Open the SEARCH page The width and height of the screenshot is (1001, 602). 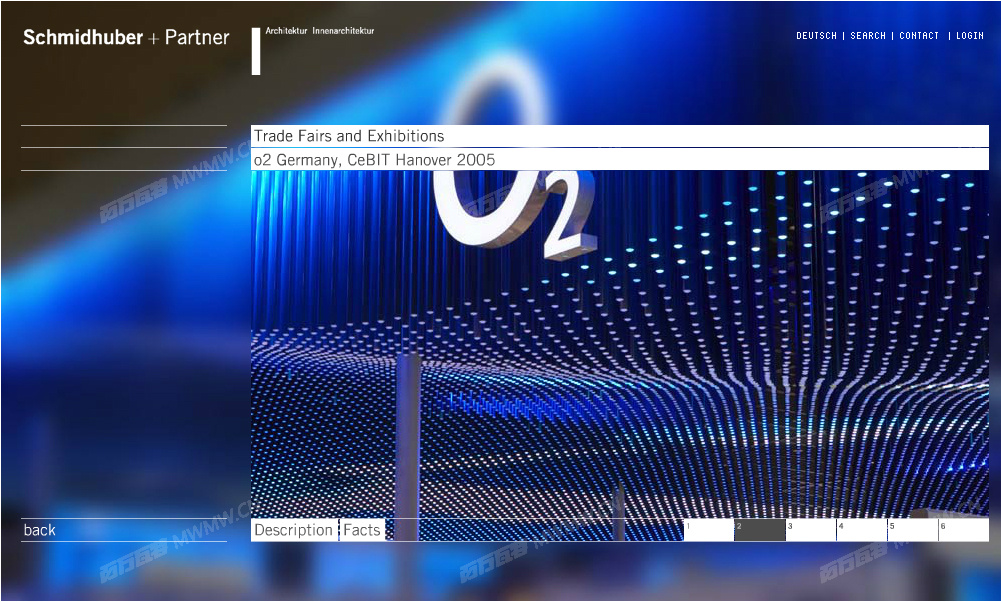[x=868, y=36]
